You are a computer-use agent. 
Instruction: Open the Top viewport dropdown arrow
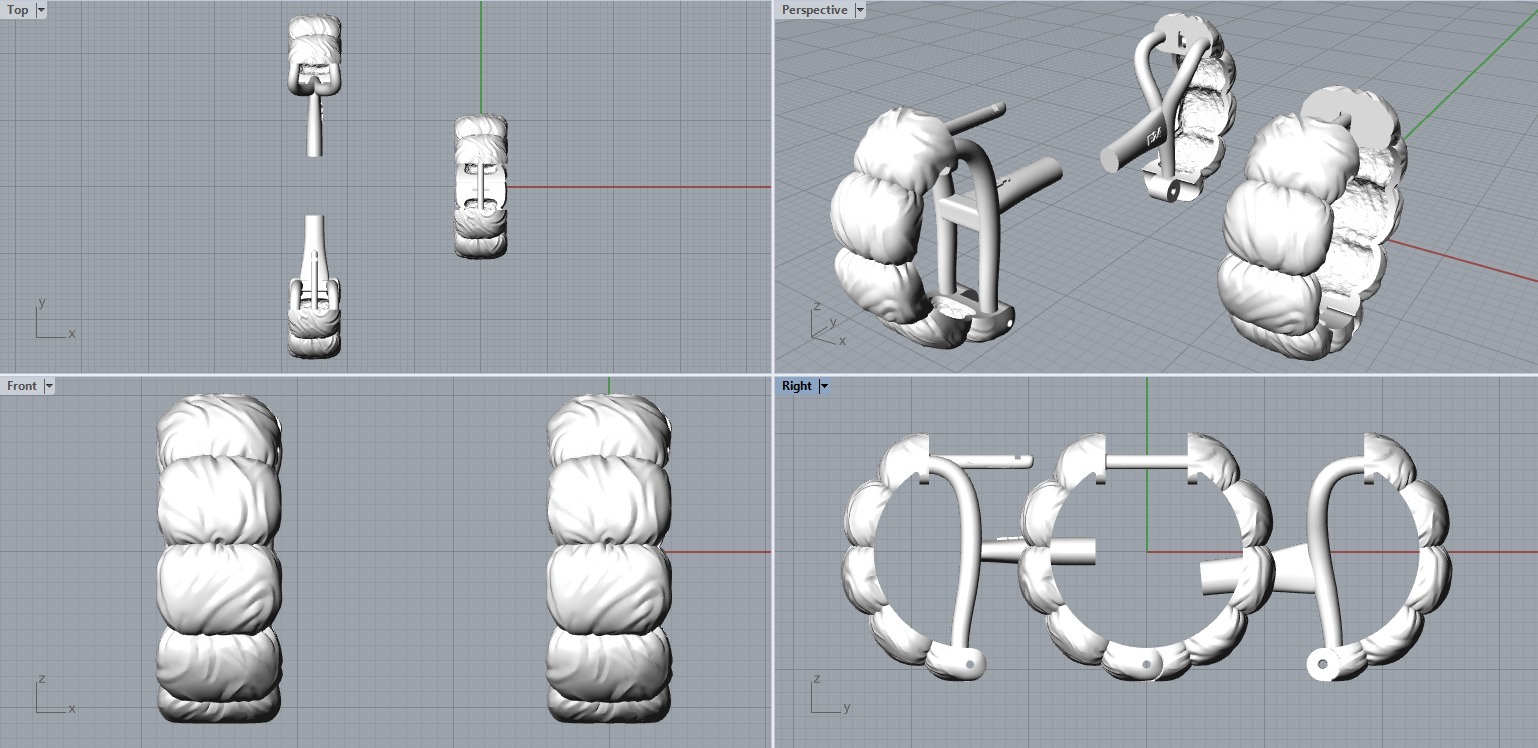click(x=41, y=10)
